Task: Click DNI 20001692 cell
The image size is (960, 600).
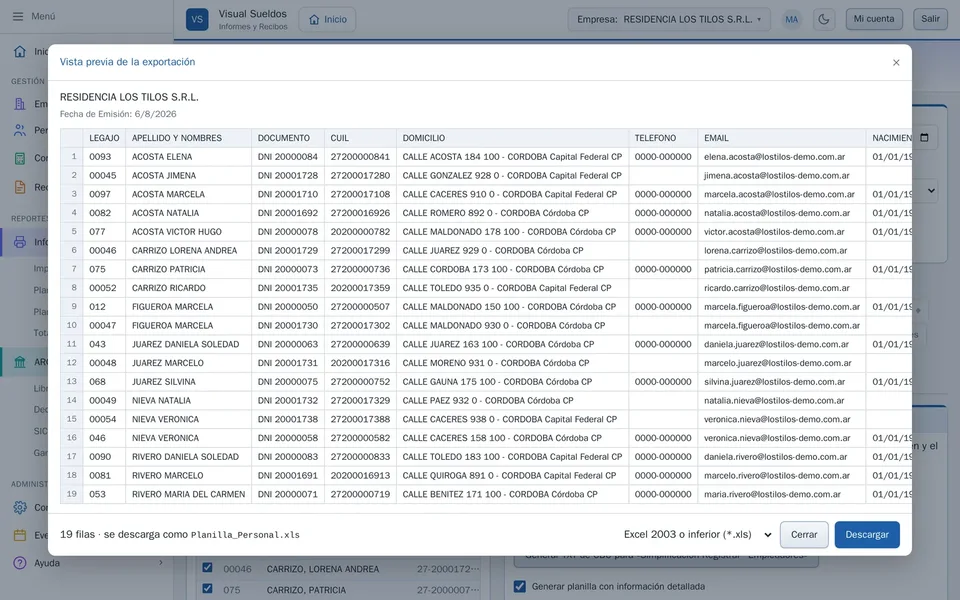Action: pos(288,213)
